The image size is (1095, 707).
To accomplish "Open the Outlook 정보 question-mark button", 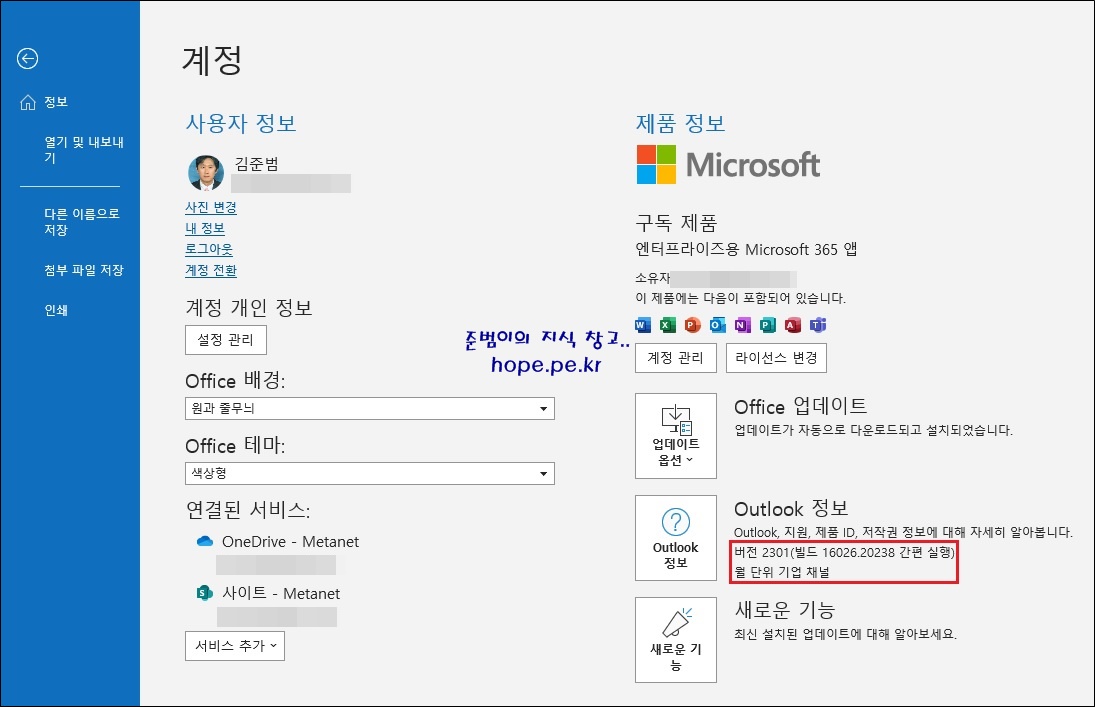I will [675, 538].
